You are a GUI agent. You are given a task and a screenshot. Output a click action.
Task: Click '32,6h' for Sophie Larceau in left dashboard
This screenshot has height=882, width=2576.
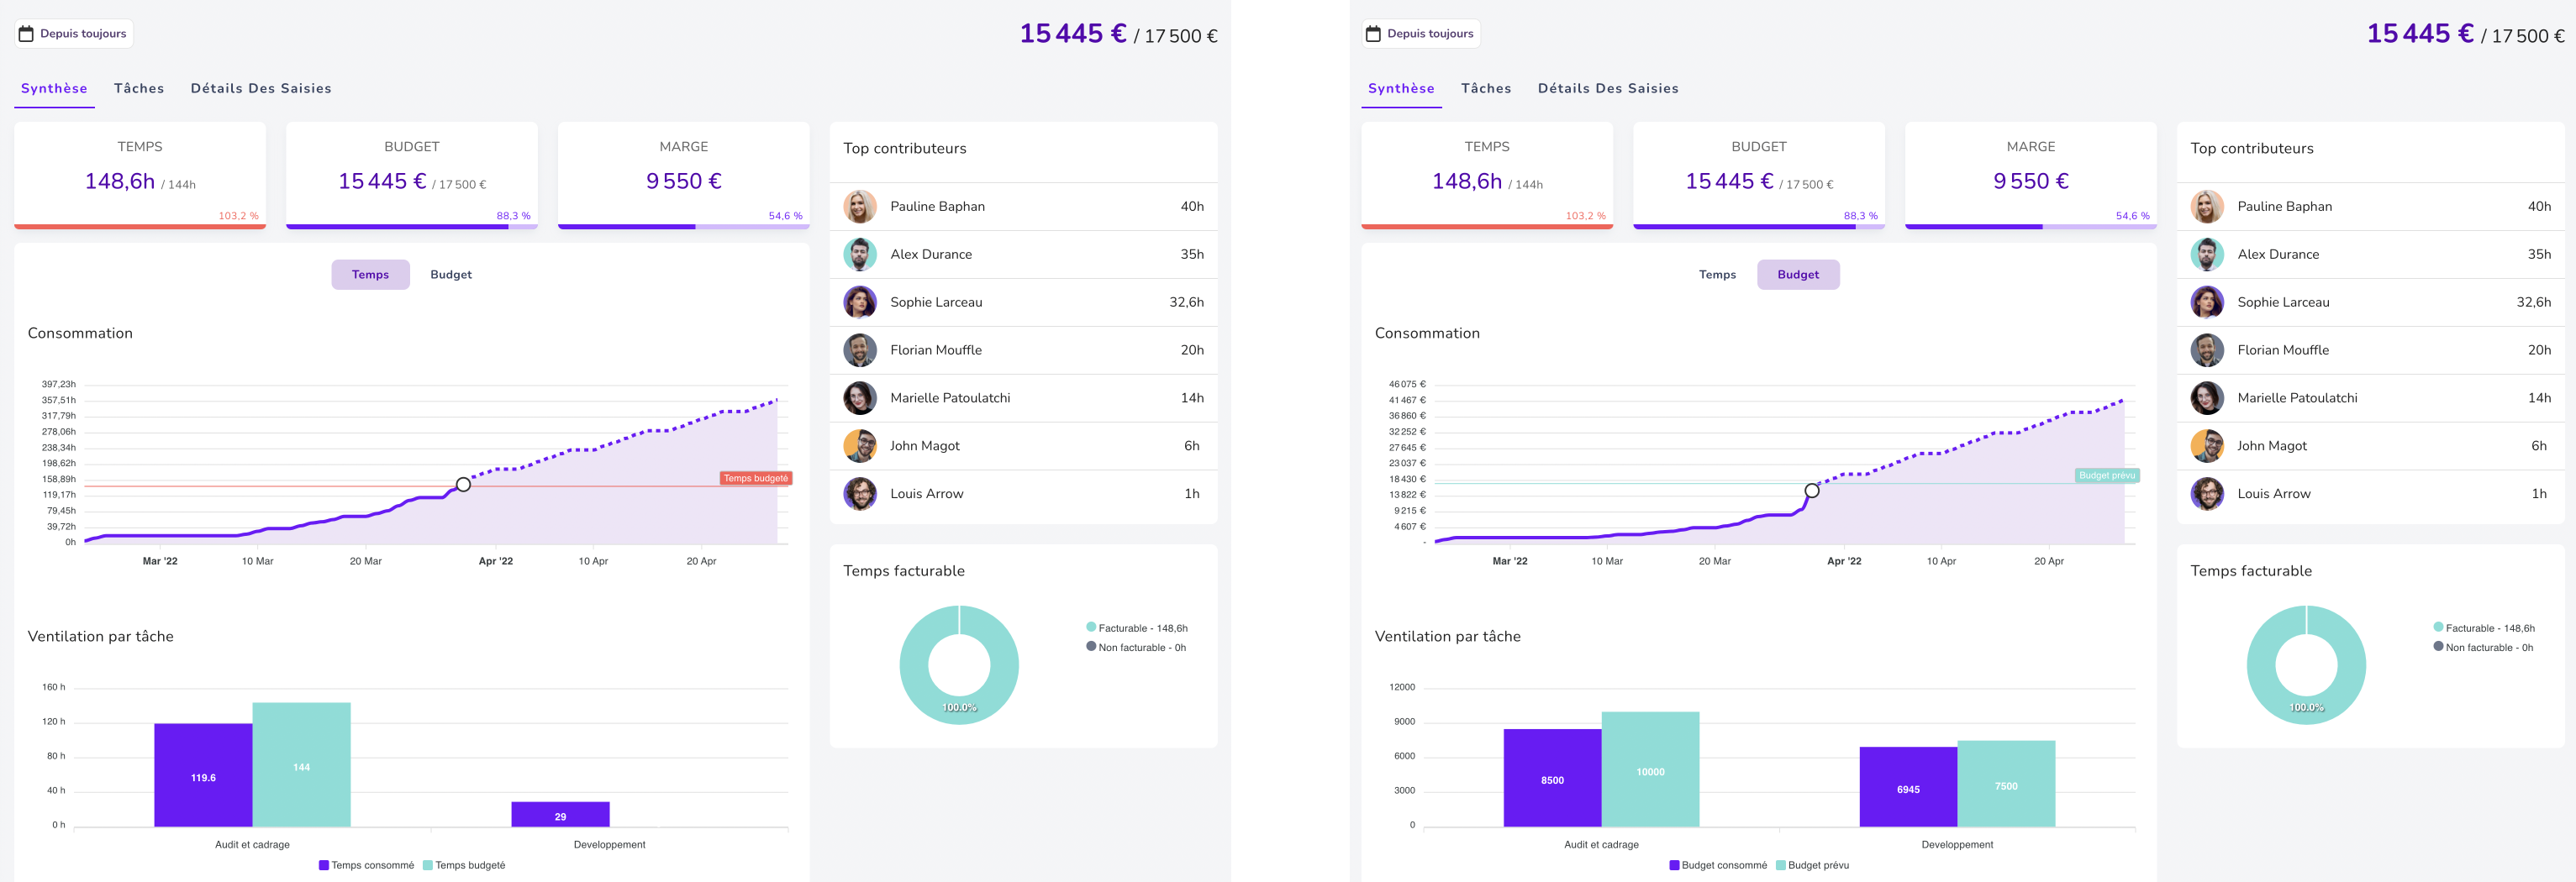click(1186, 303)
